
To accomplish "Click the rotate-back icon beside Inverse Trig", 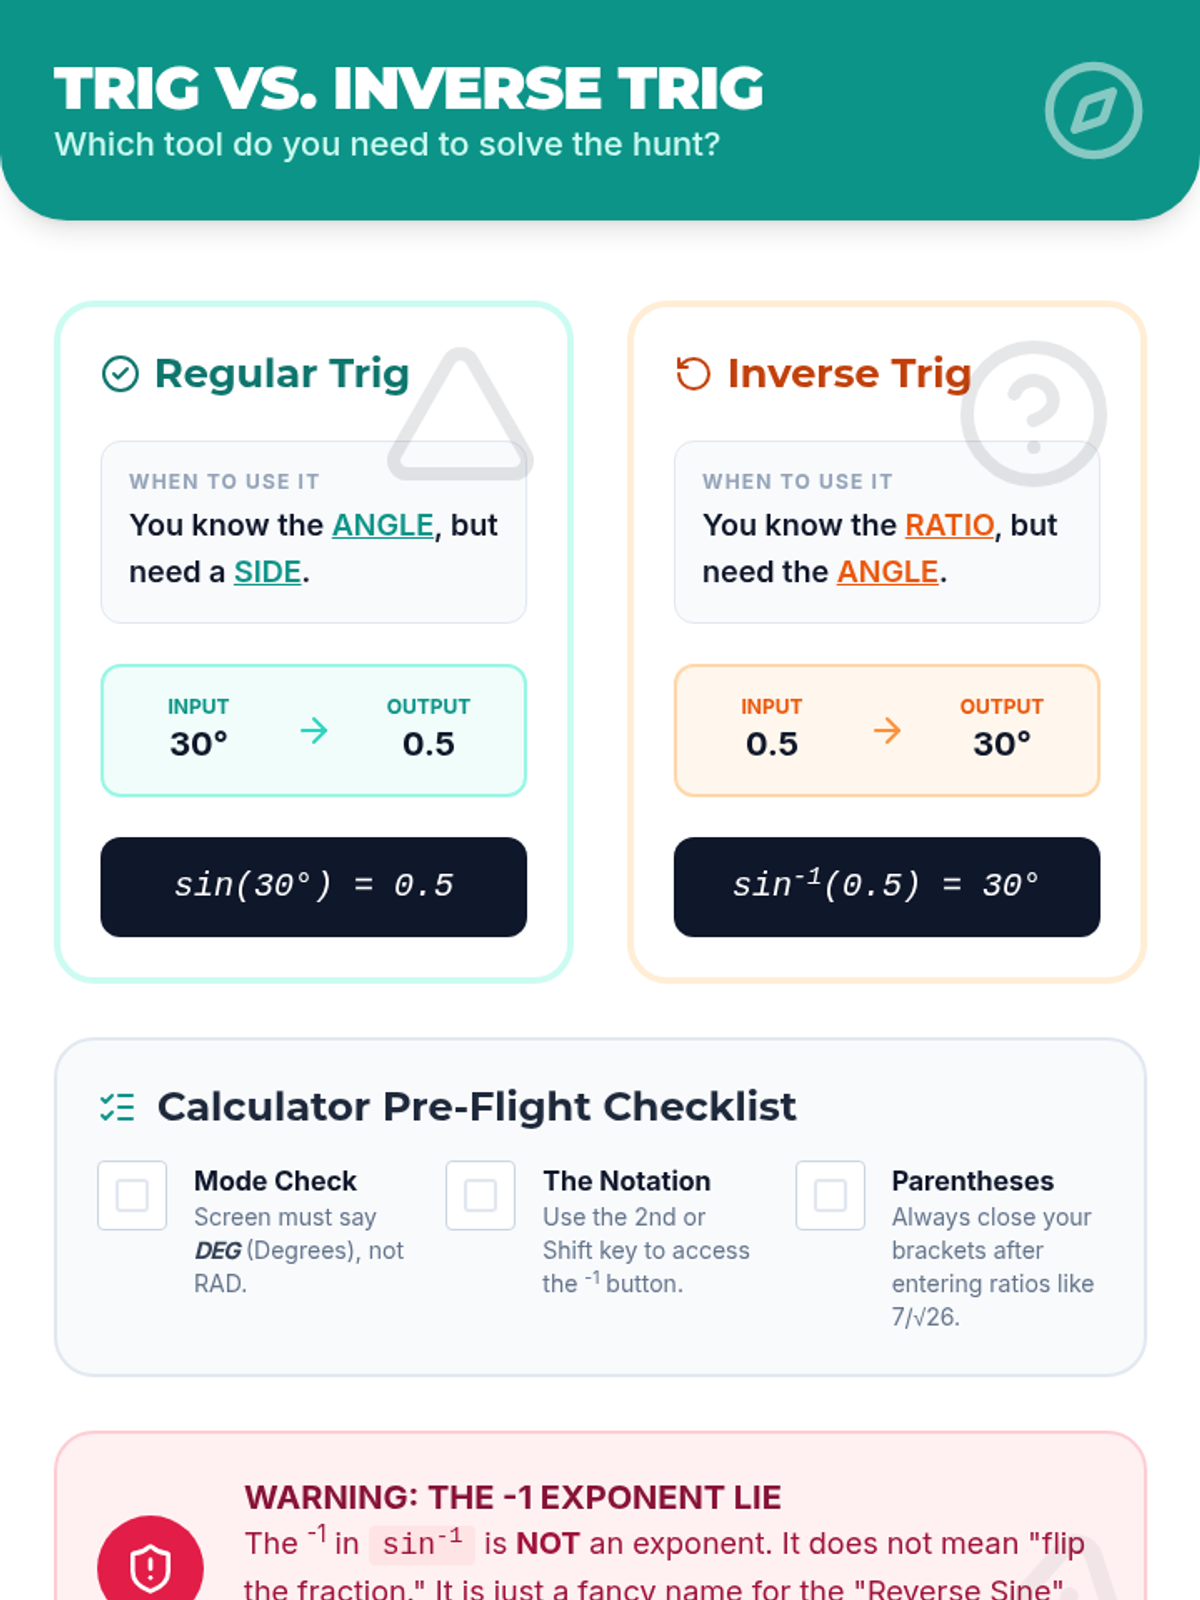I will point(693,374).
